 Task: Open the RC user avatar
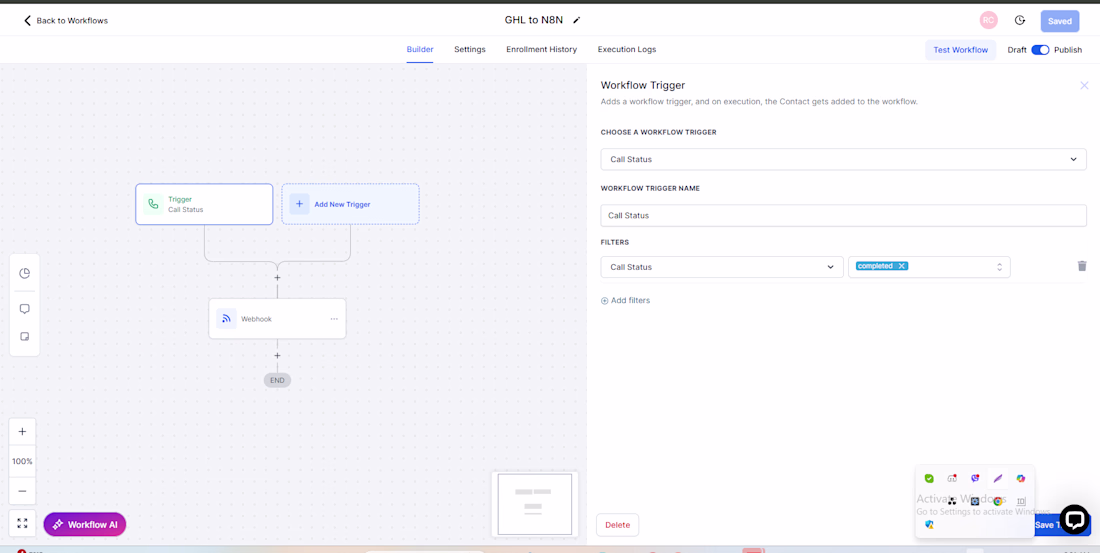click(988, 20)
